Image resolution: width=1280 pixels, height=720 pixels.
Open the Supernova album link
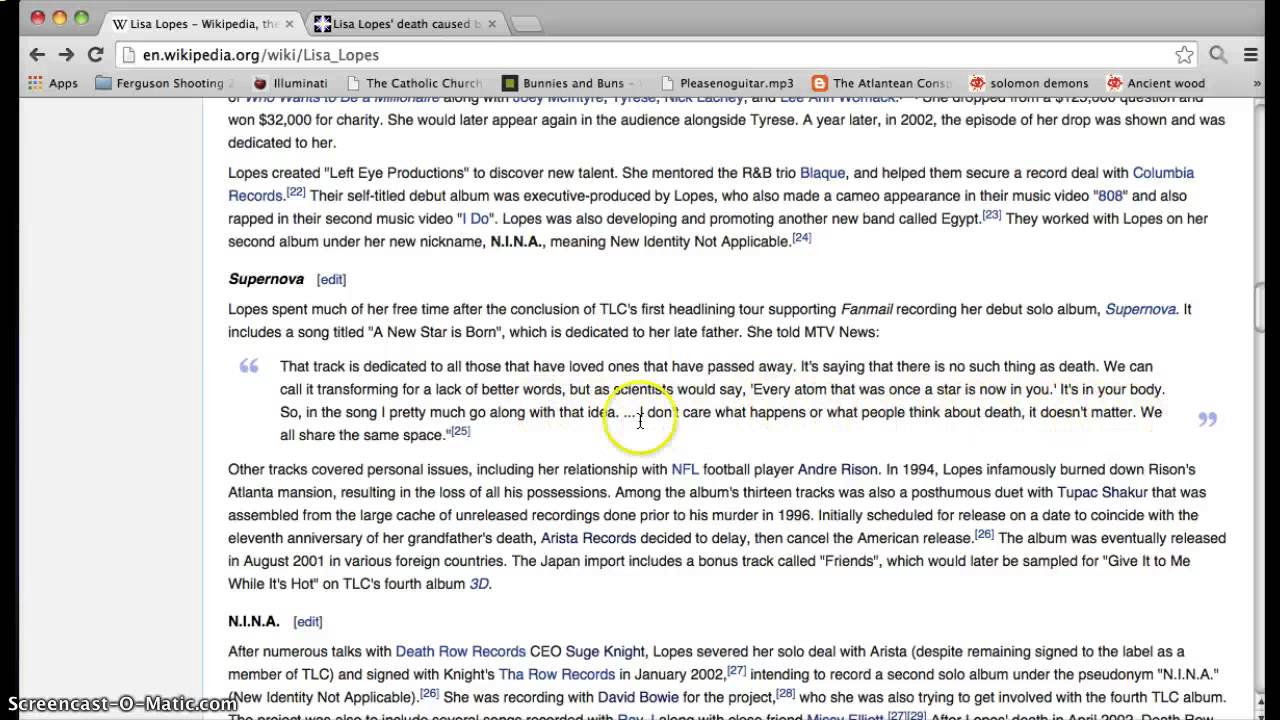[1140, 310]
